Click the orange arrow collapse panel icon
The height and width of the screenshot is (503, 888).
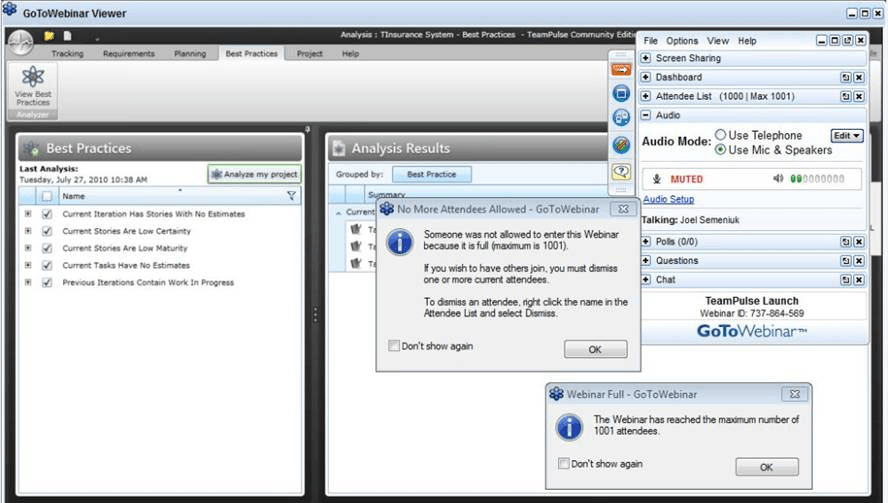(x=621, y=70)
